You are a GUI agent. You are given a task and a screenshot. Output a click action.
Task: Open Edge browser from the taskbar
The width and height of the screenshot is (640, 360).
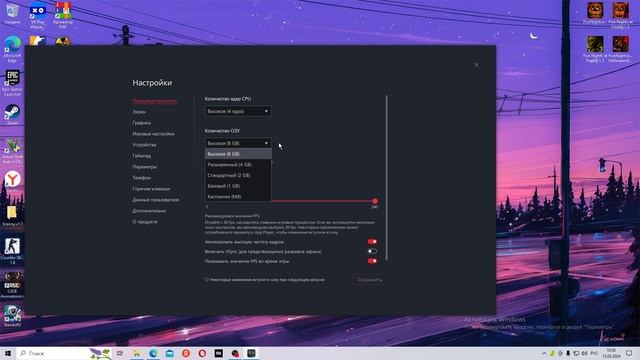(x=153, y=353)
